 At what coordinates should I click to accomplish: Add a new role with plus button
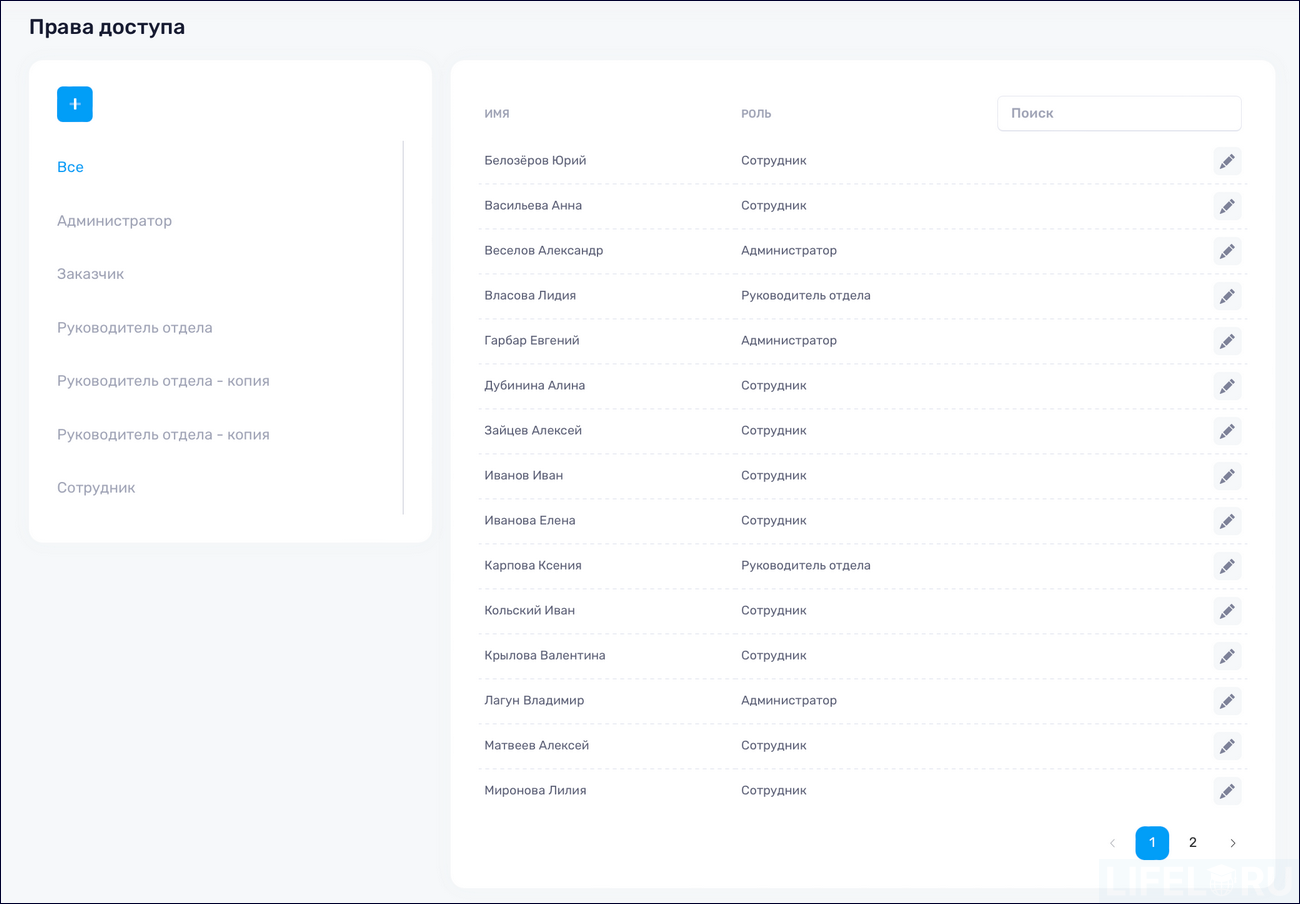coord(75,104)
